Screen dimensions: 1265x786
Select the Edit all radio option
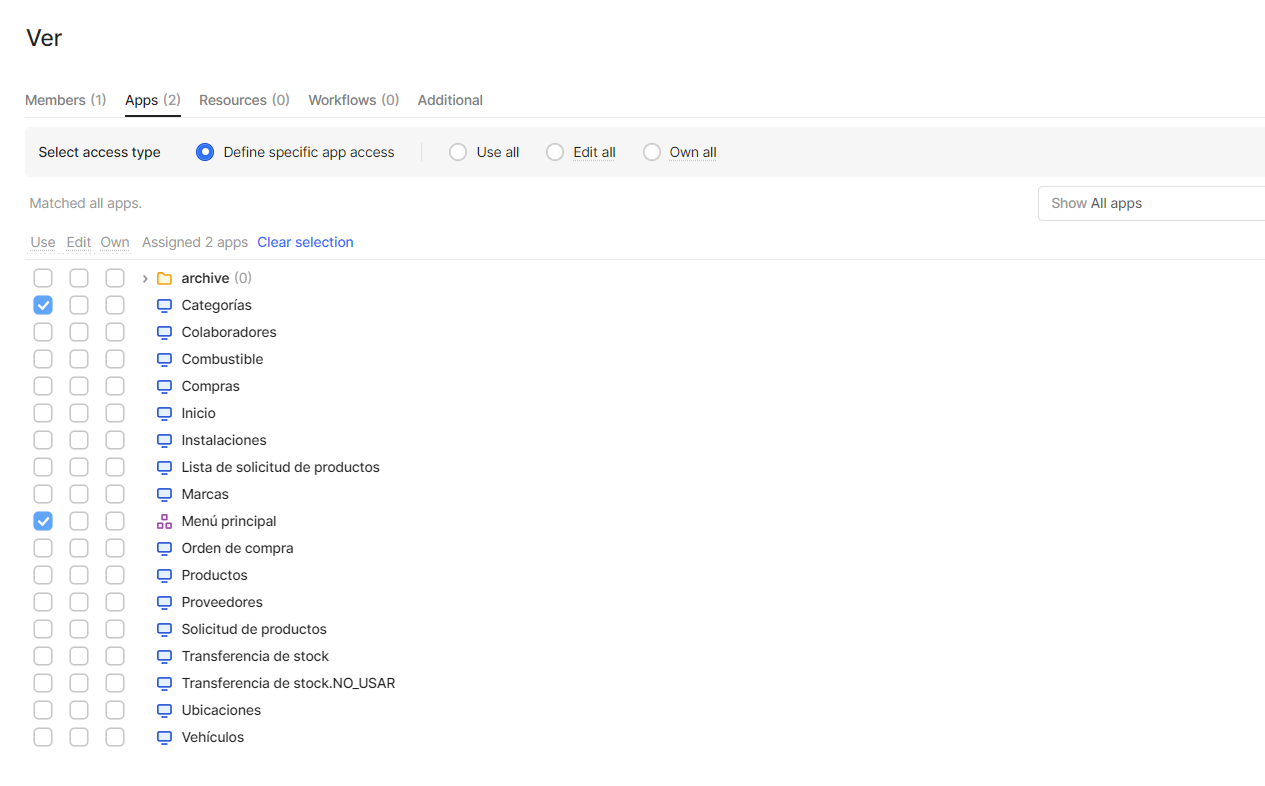(555, 152)
